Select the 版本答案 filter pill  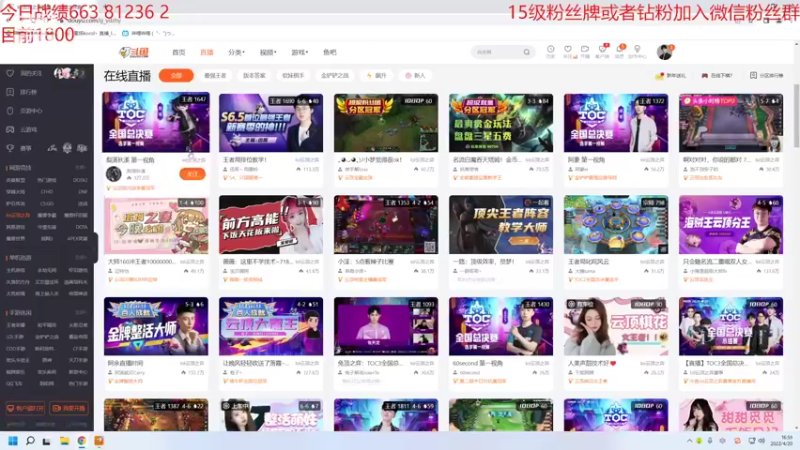click(254, 76)
